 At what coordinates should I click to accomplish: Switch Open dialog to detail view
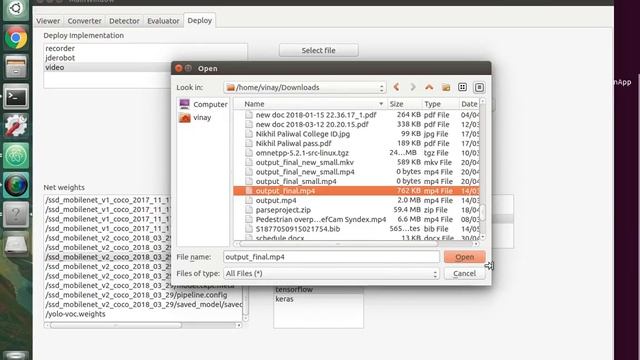(479, 87)
